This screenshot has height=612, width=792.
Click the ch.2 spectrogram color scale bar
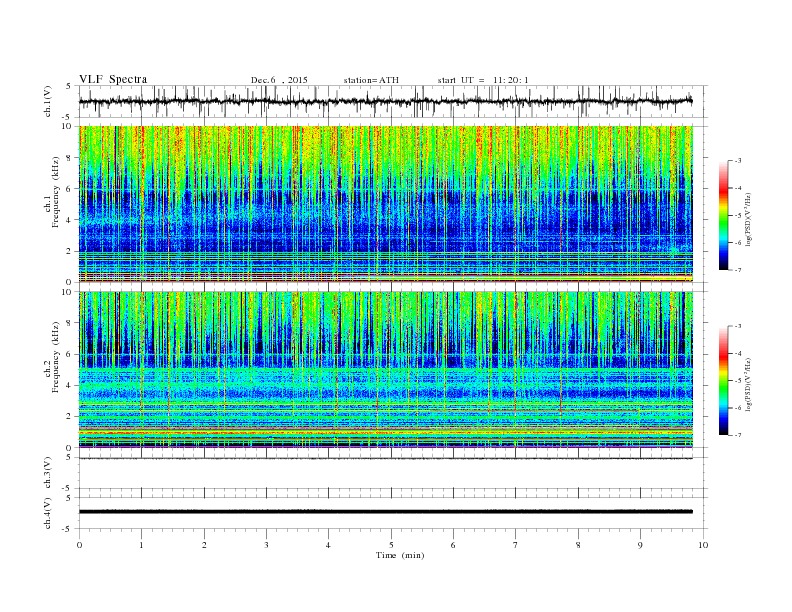click(724, 380)
